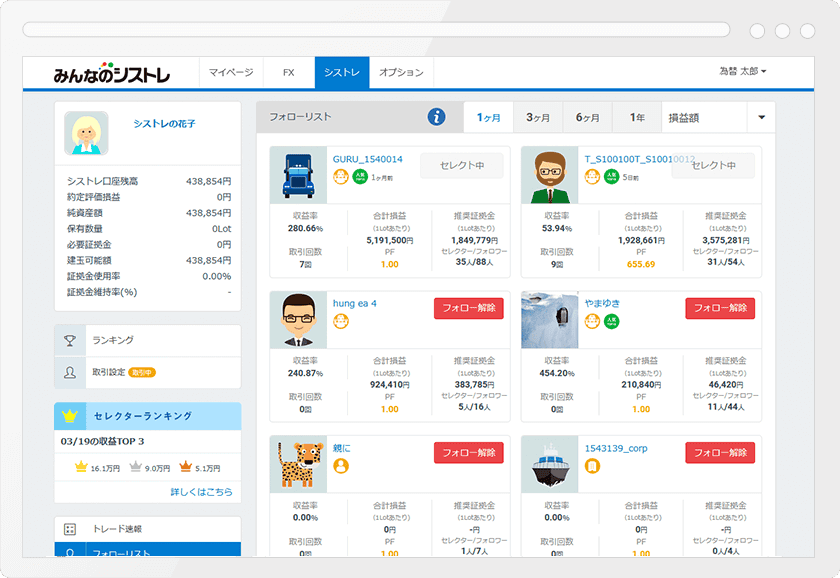Switch to the オプション tab

[x=400, y=72]
